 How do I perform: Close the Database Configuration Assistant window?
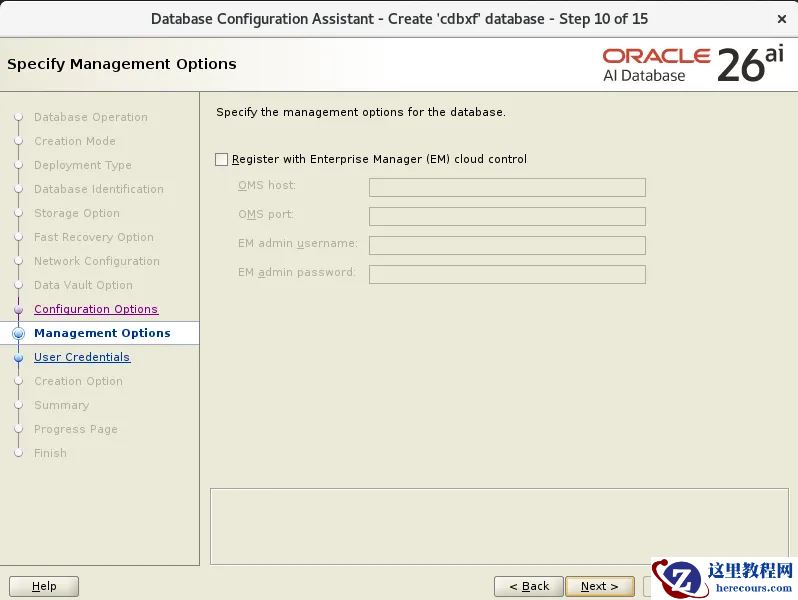coord(782,19)
